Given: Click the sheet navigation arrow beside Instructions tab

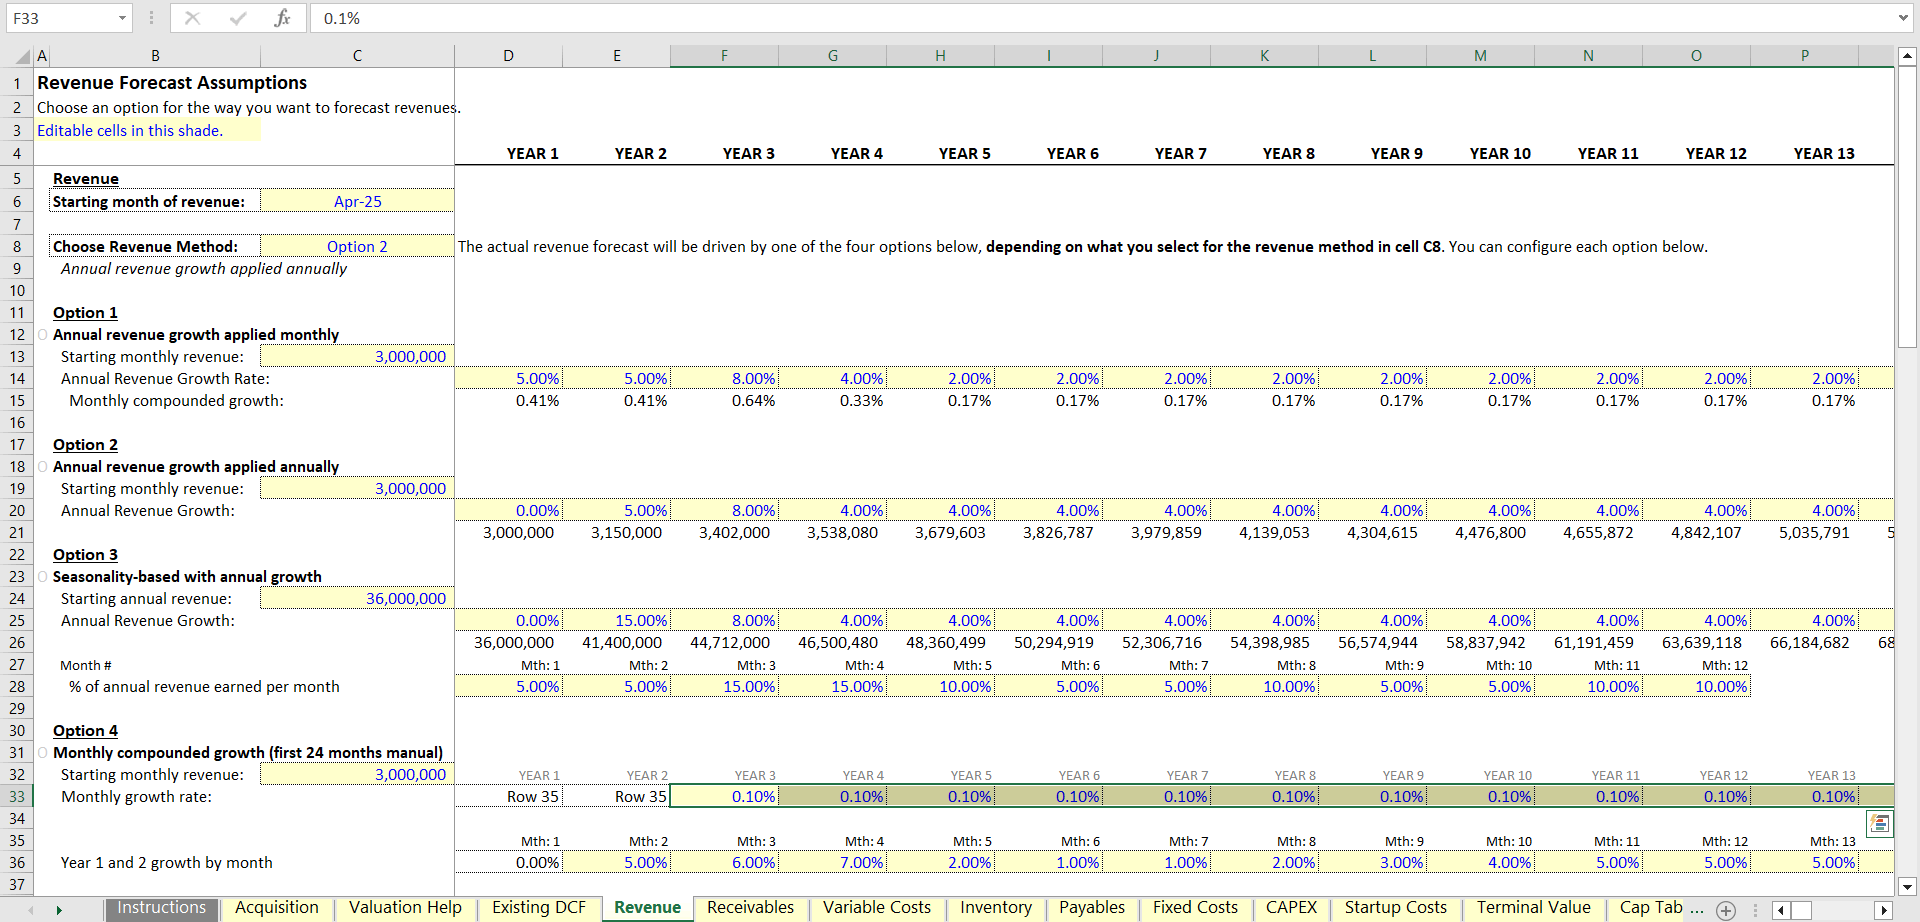Looking at the screenshot, I should click(60, 910).
